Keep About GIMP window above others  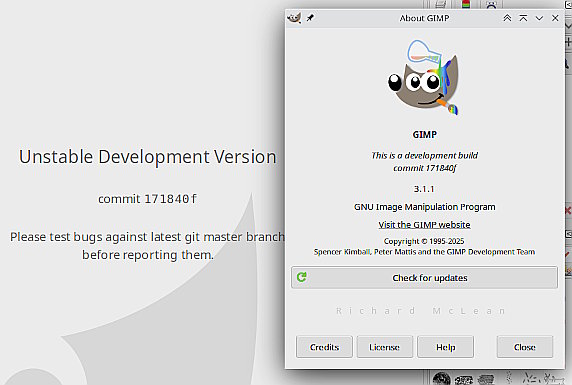[523, 18]
